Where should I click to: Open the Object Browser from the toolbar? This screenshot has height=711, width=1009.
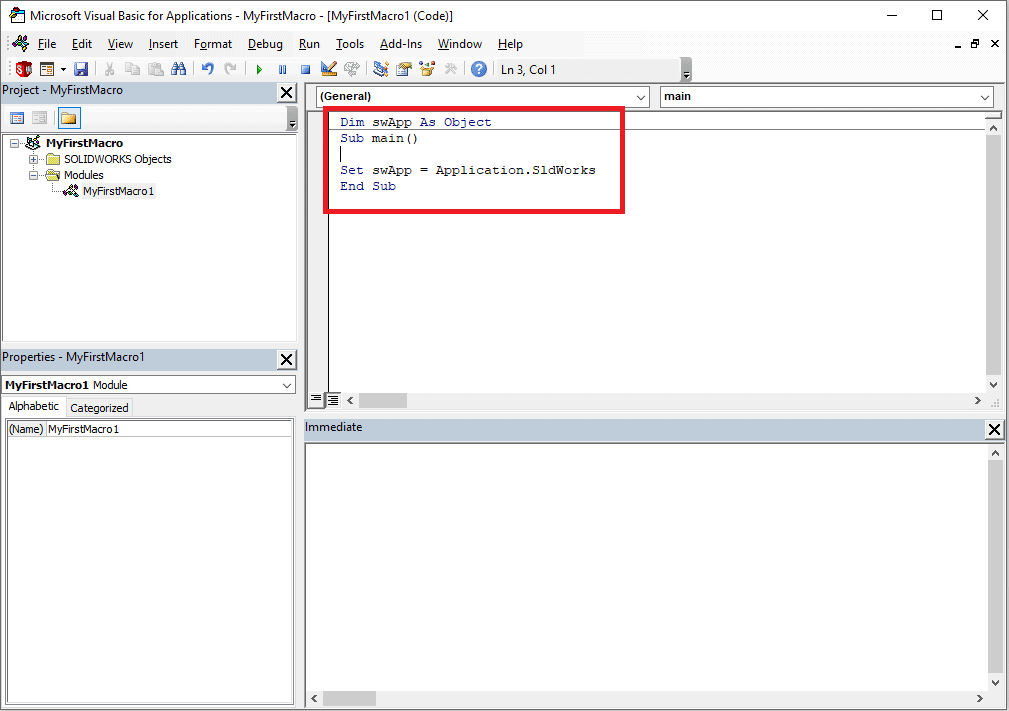coord(427,69)
